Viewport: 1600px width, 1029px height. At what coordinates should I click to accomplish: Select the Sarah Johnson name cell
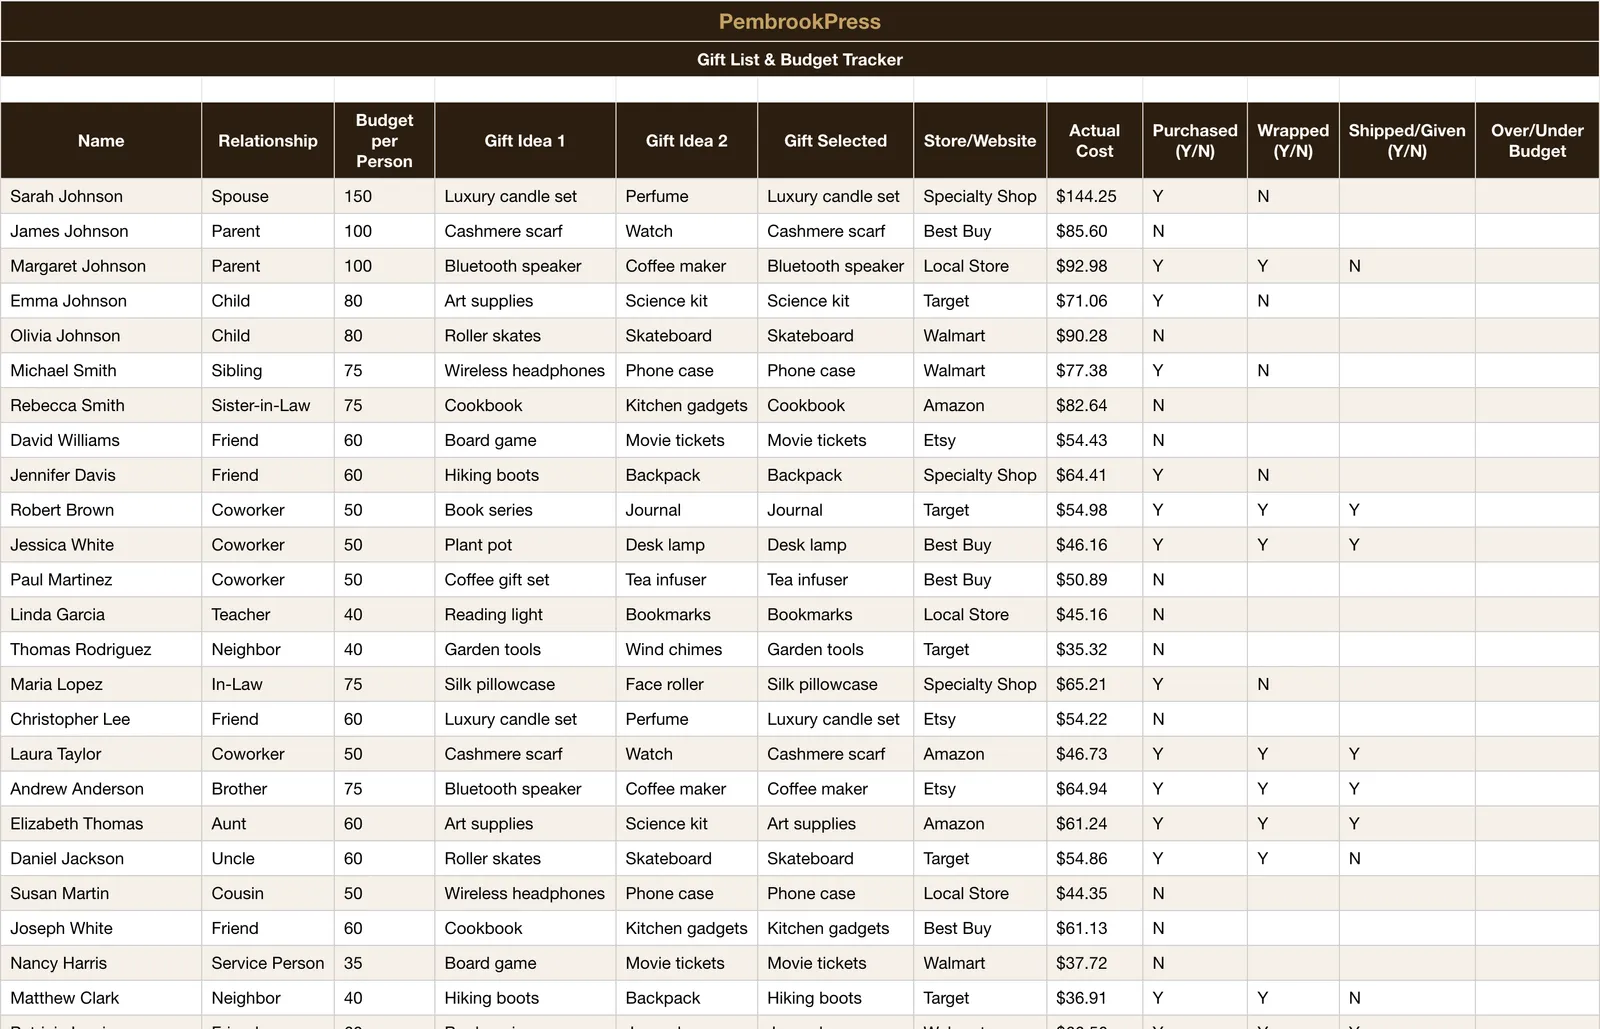click(x=101, y=196)
